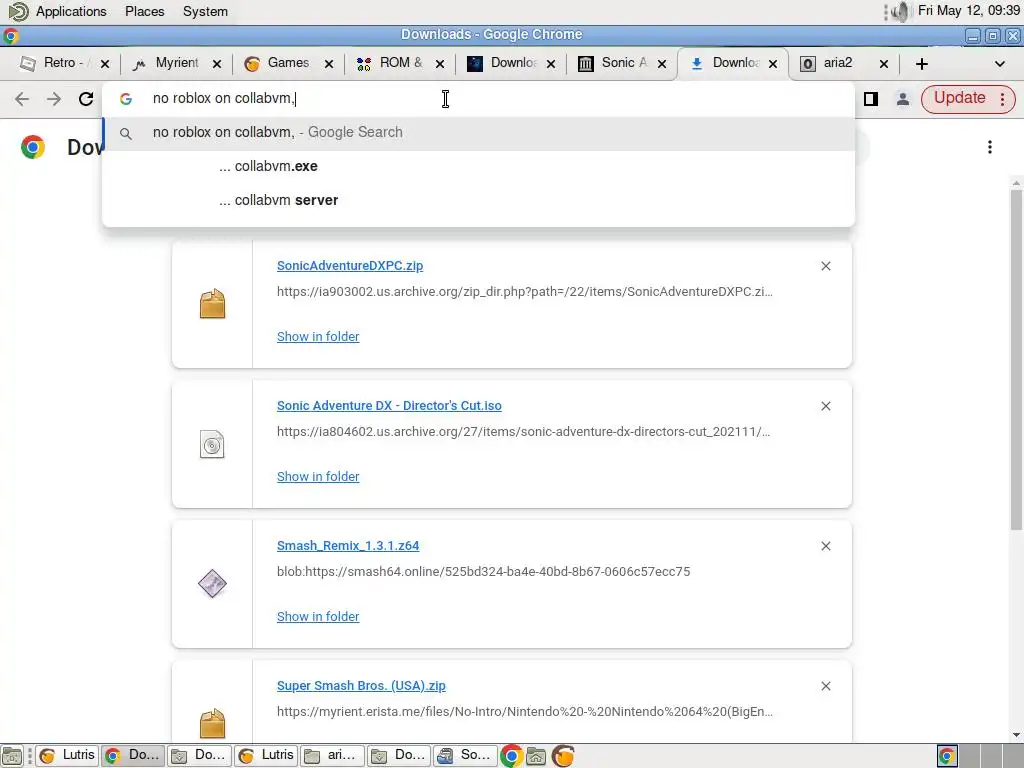
Task: Click the Super Smash Bros zip package icon
Action: (x=212, y=724)
